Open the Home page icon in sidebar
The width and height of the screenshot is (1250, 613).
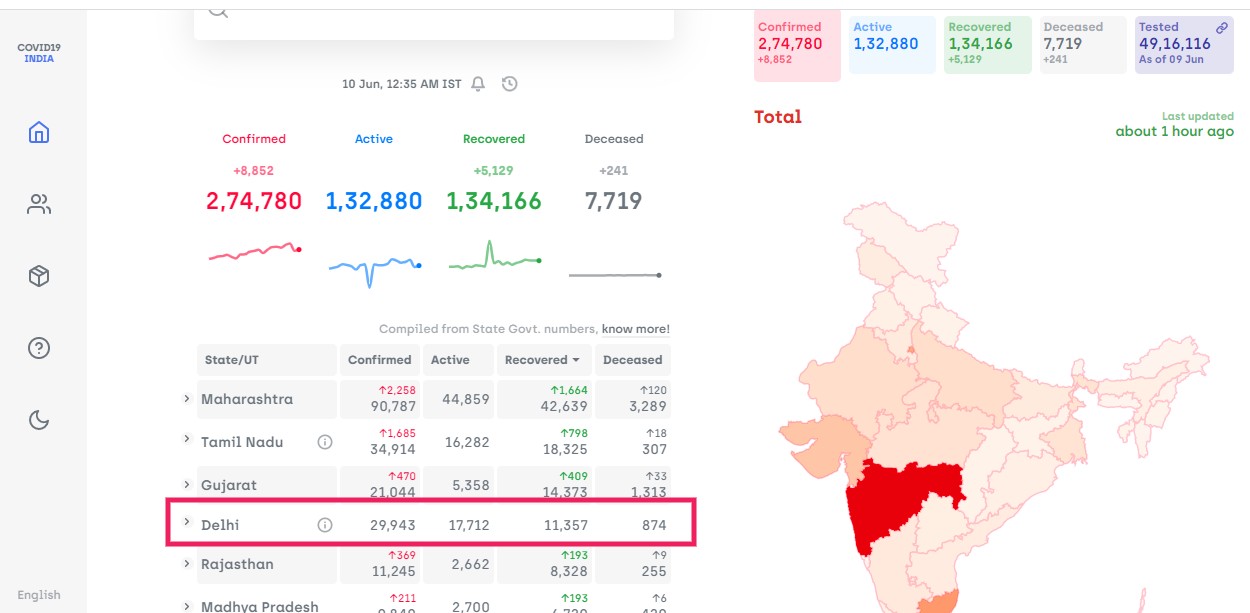coord(39,132)
